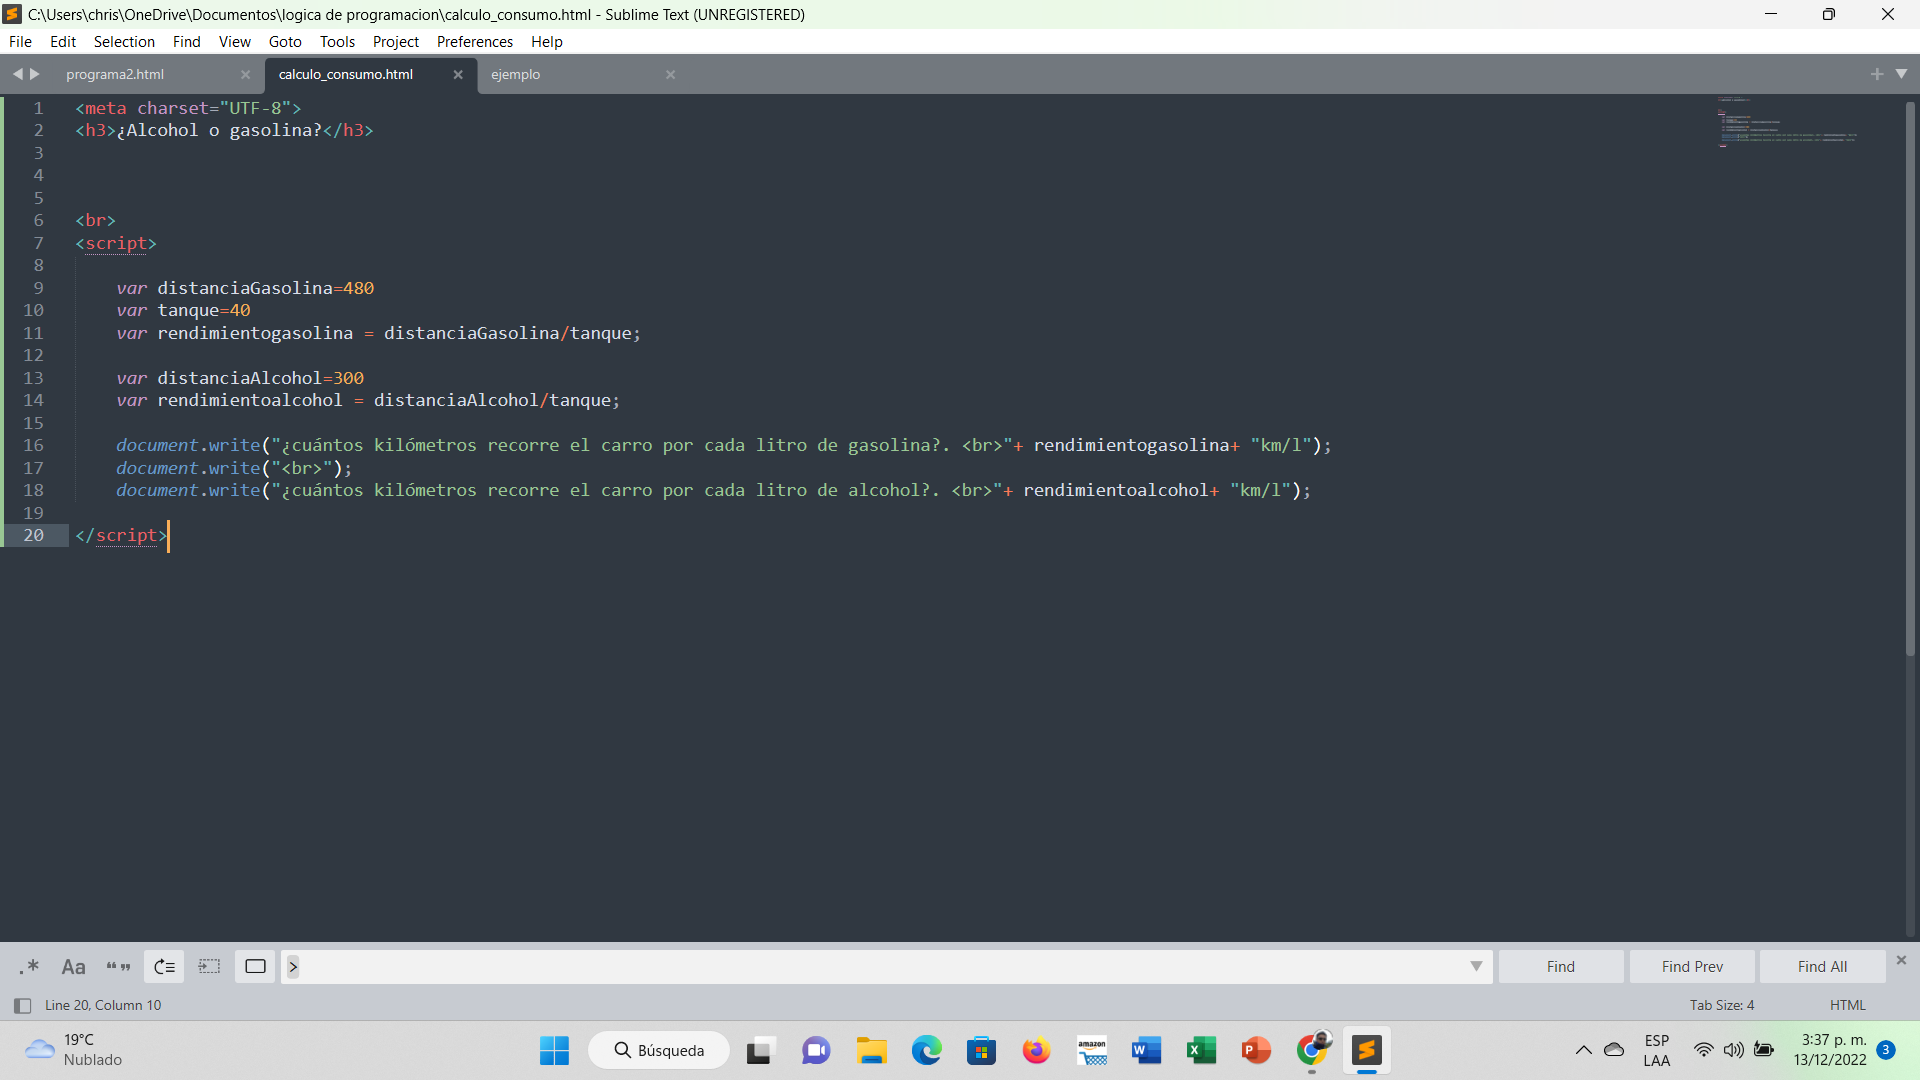
Task: Change the HTML syntax selector
Action: pos(1847,1006)
